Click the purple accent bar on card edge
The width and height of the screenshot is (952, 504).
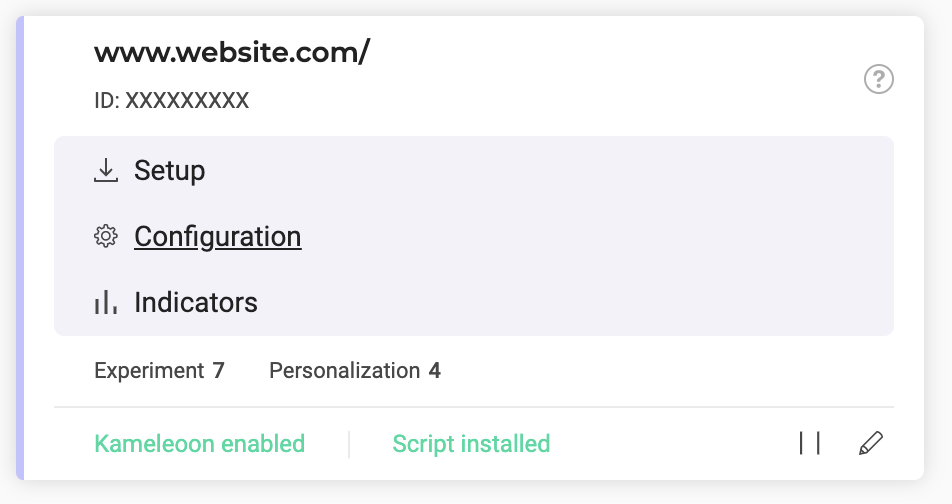tap(20, 250)
